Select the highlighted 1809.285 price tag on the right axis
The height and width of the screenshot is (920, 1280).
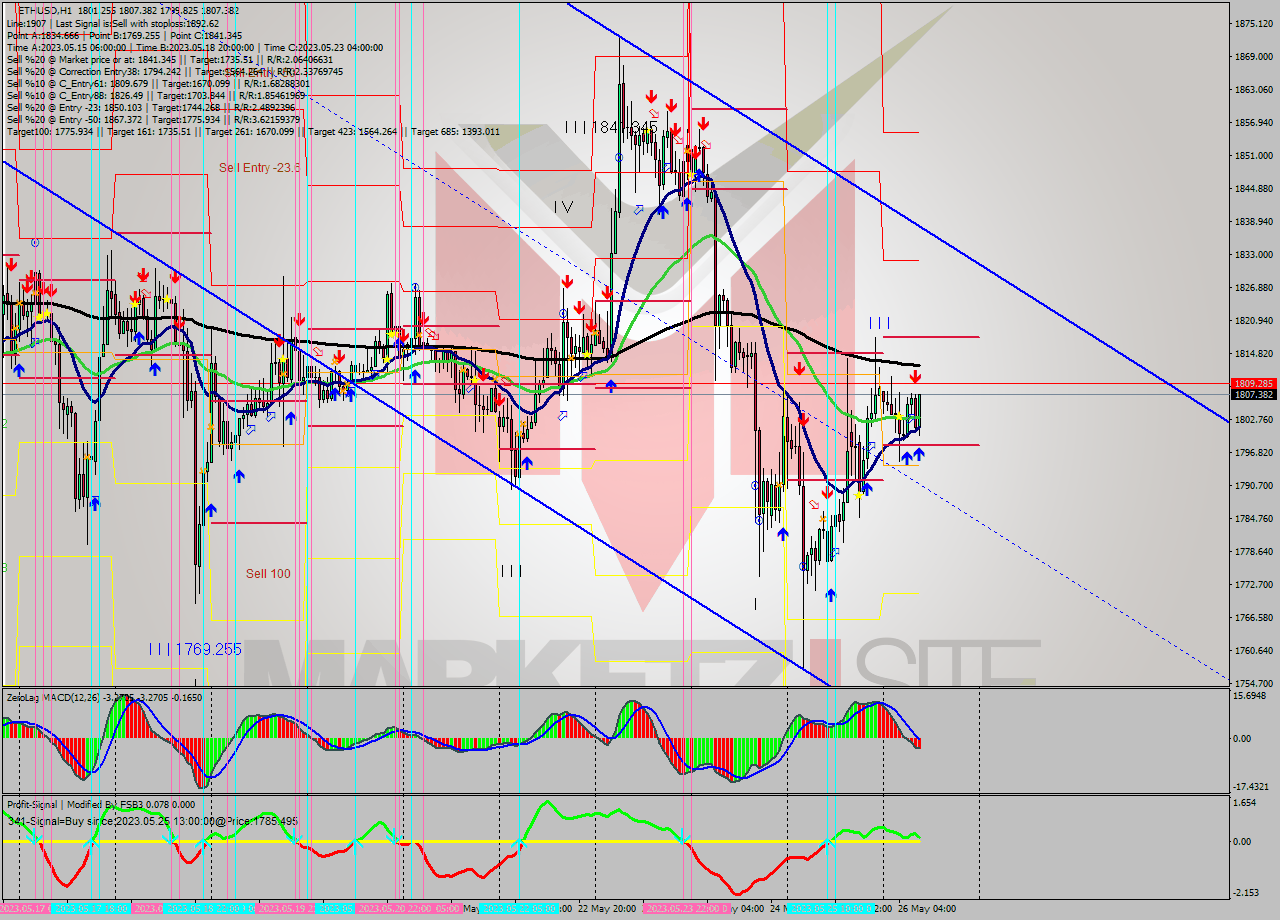pos(1253,381)
